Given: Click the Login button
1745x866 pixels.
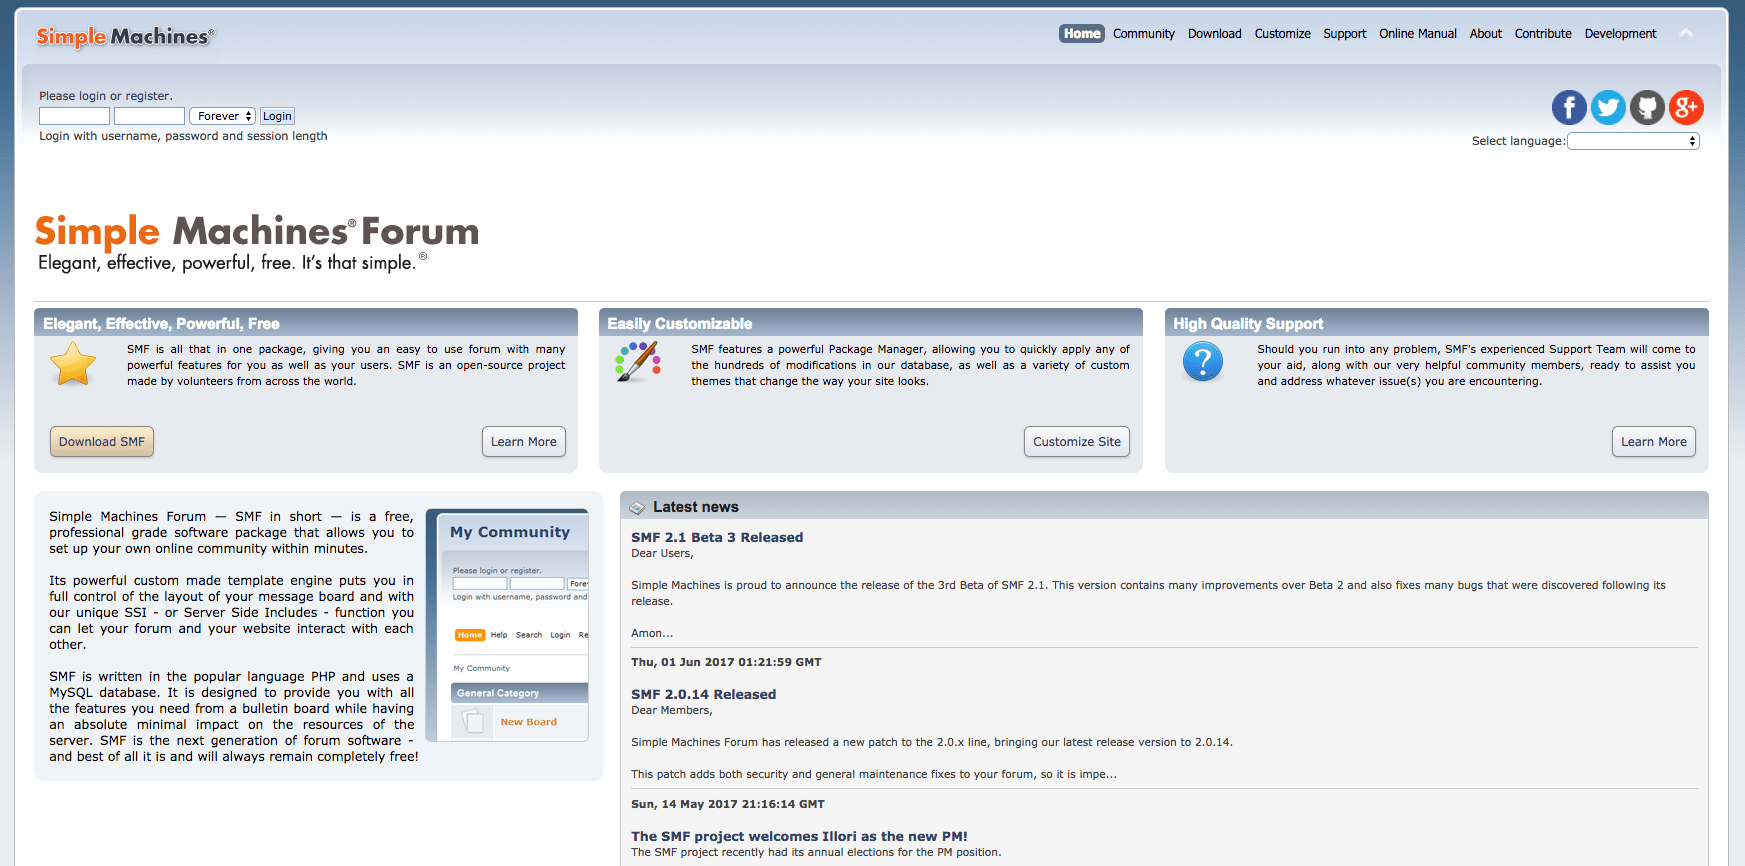Looking at the screenshot, I should coord(278,116).
